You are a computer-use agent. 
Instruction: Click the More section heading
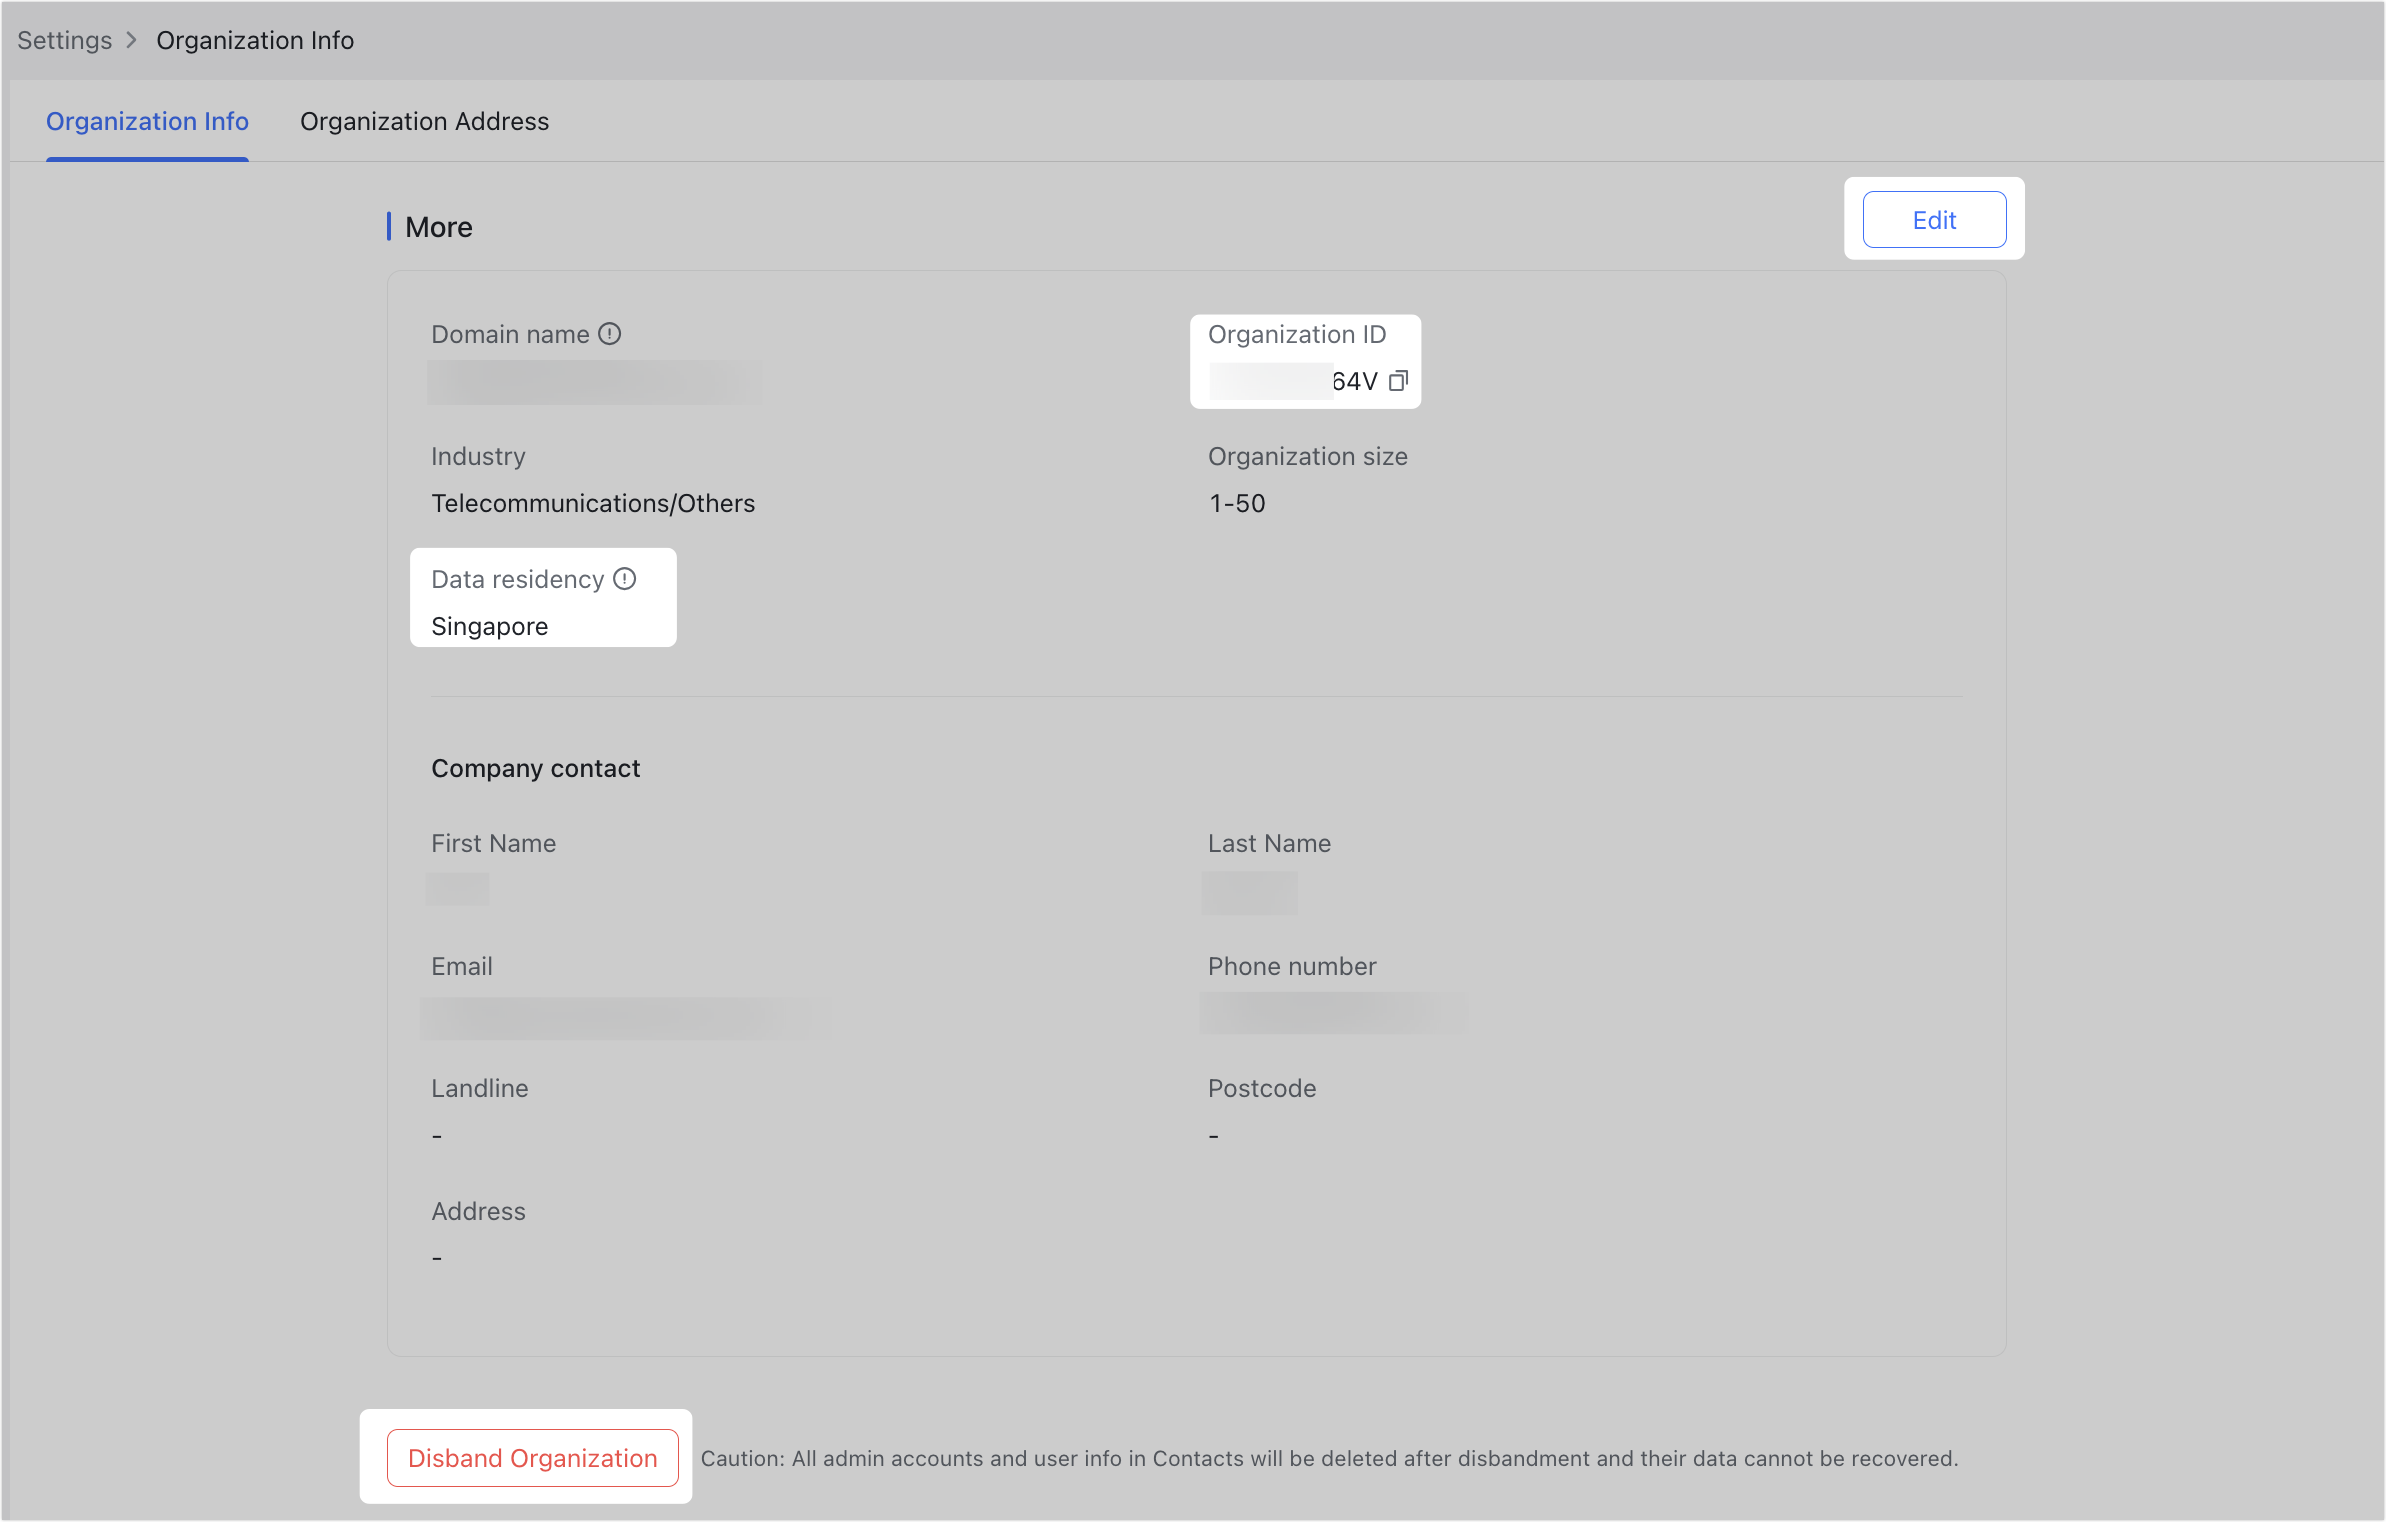(x=438, y=227)
